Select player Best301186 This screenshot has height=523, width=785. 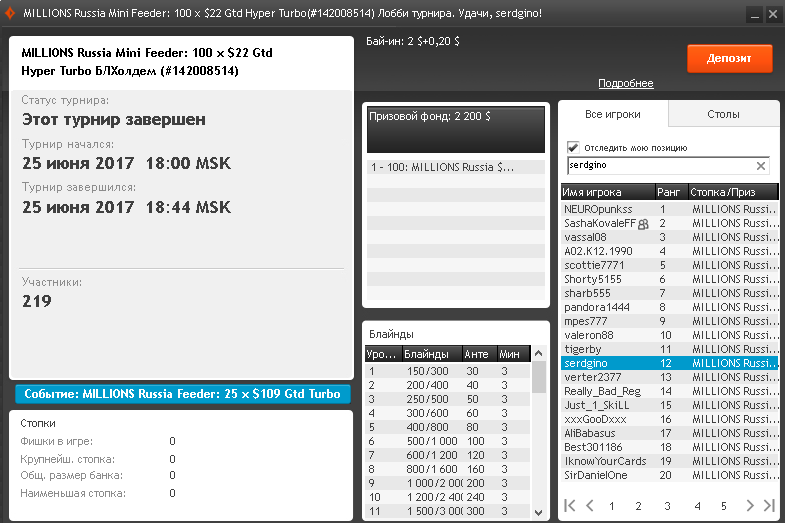click(x=670, y=447)
